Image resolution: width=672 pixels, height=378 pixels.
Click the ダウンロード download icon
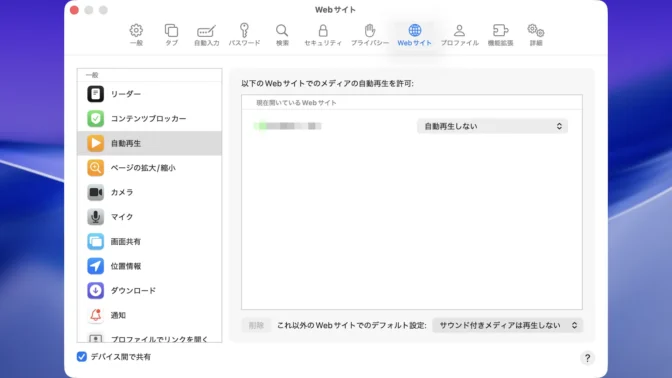coord(96,291)
